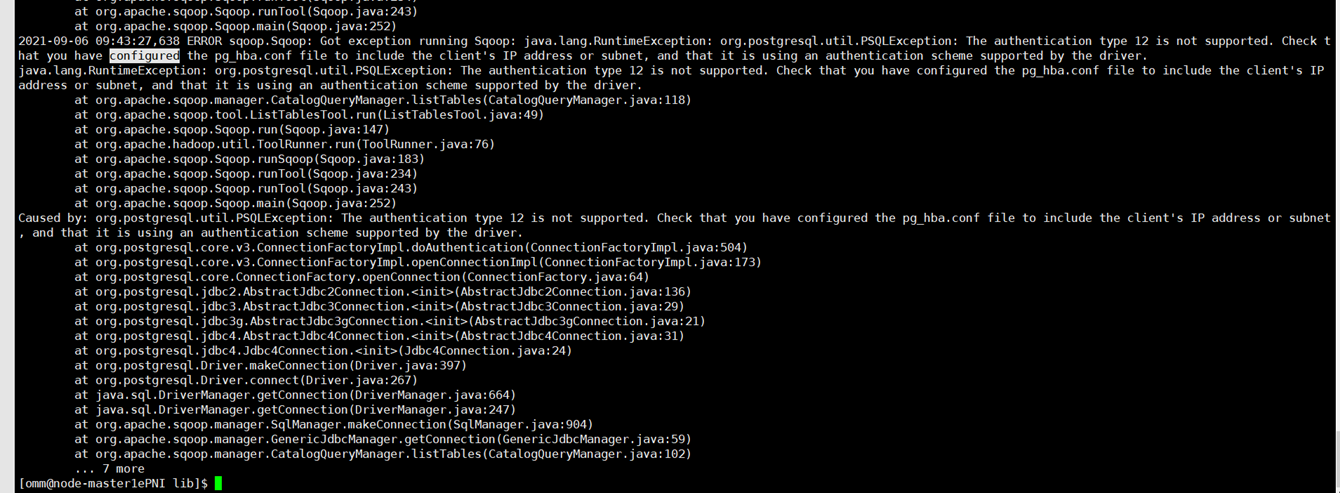Click the ToolRunner.run(ToolRunner.java:76) line

[x=285, y=144]
